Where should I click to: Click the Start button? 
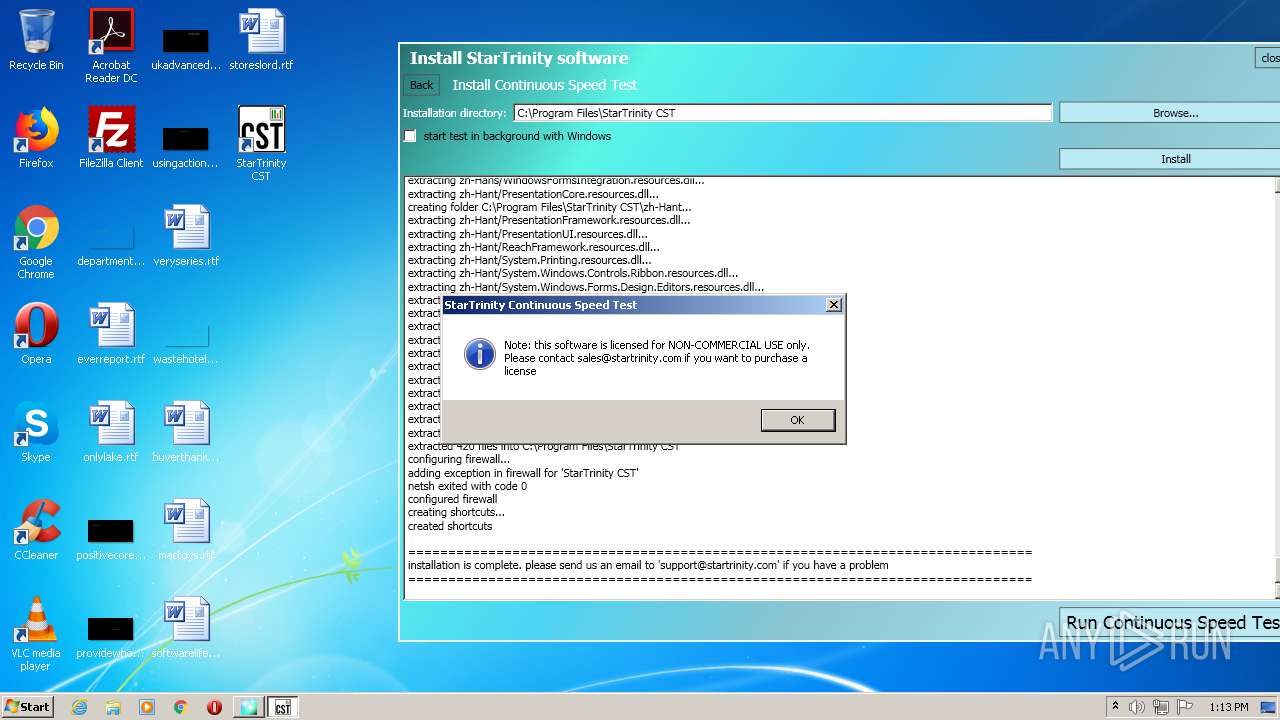pos(28,706)
